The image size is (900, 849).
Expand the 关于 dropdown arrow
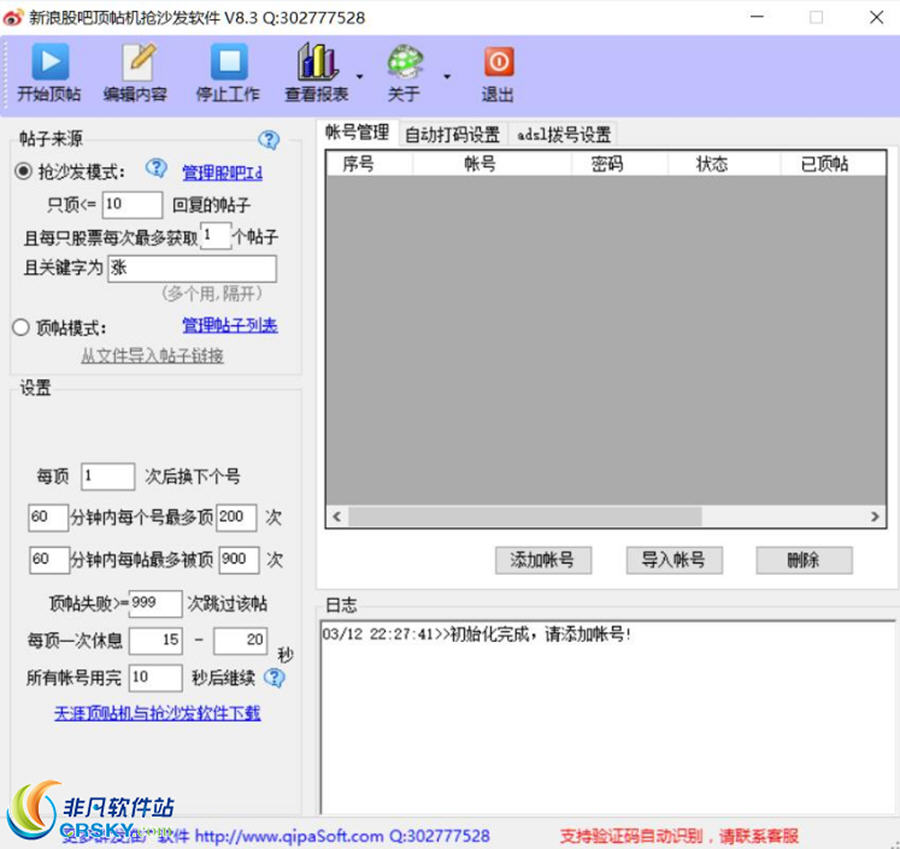(x=447, y=76)
